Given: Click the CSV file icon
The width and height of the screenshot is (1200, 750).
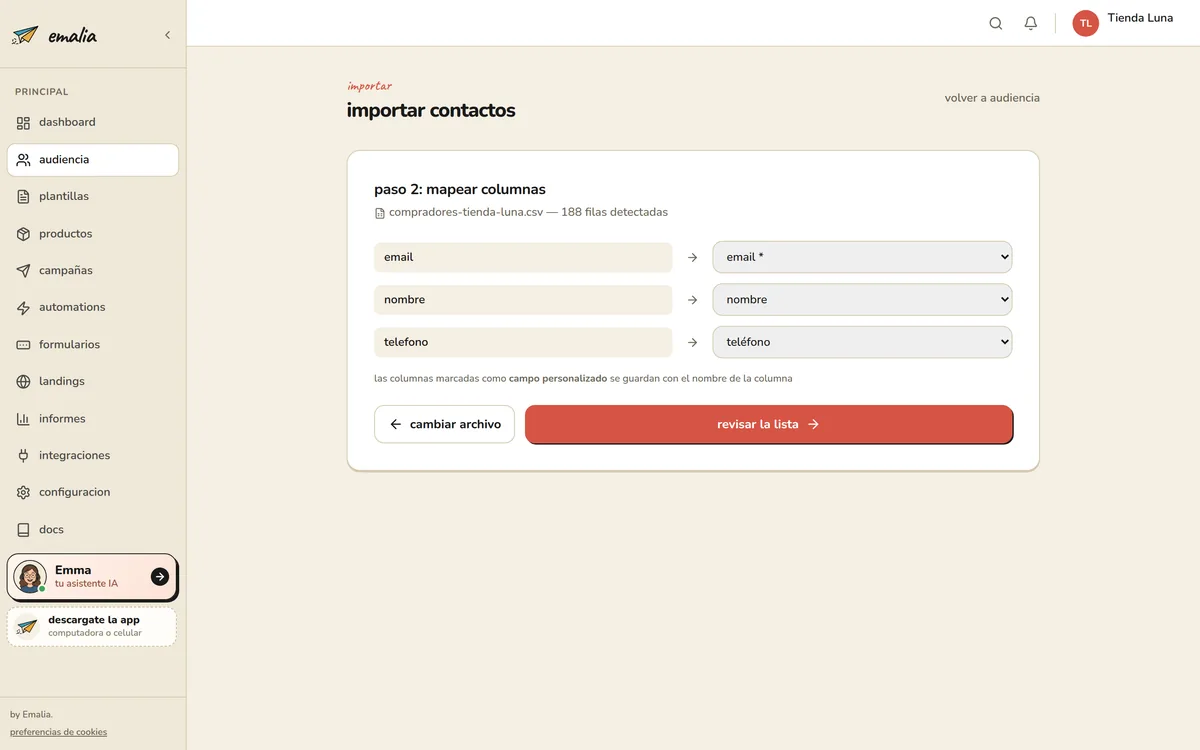Looking at the screenshot, I should click(x=380, y=213).
